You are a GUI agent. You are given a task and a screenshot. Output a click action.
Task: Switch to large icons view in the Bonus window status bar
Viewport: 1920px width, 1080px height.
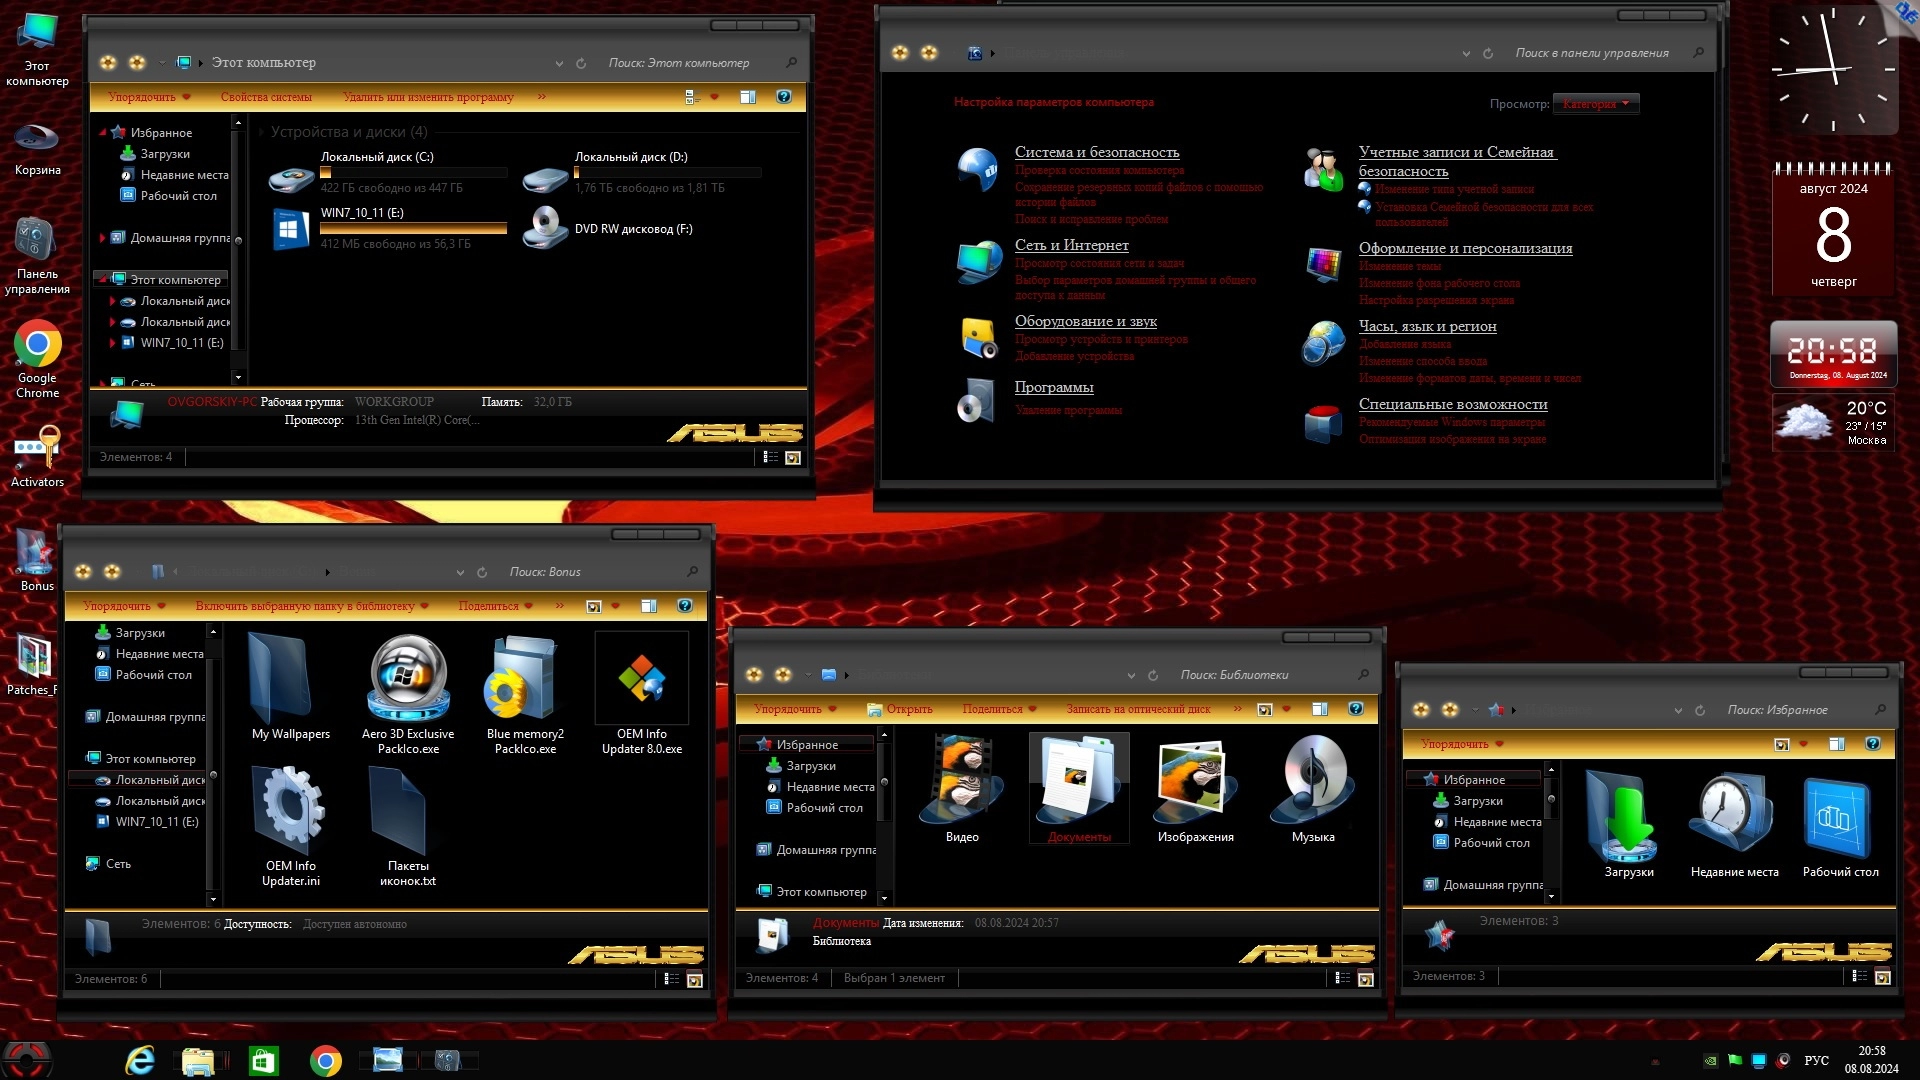[x=695, y=980]
